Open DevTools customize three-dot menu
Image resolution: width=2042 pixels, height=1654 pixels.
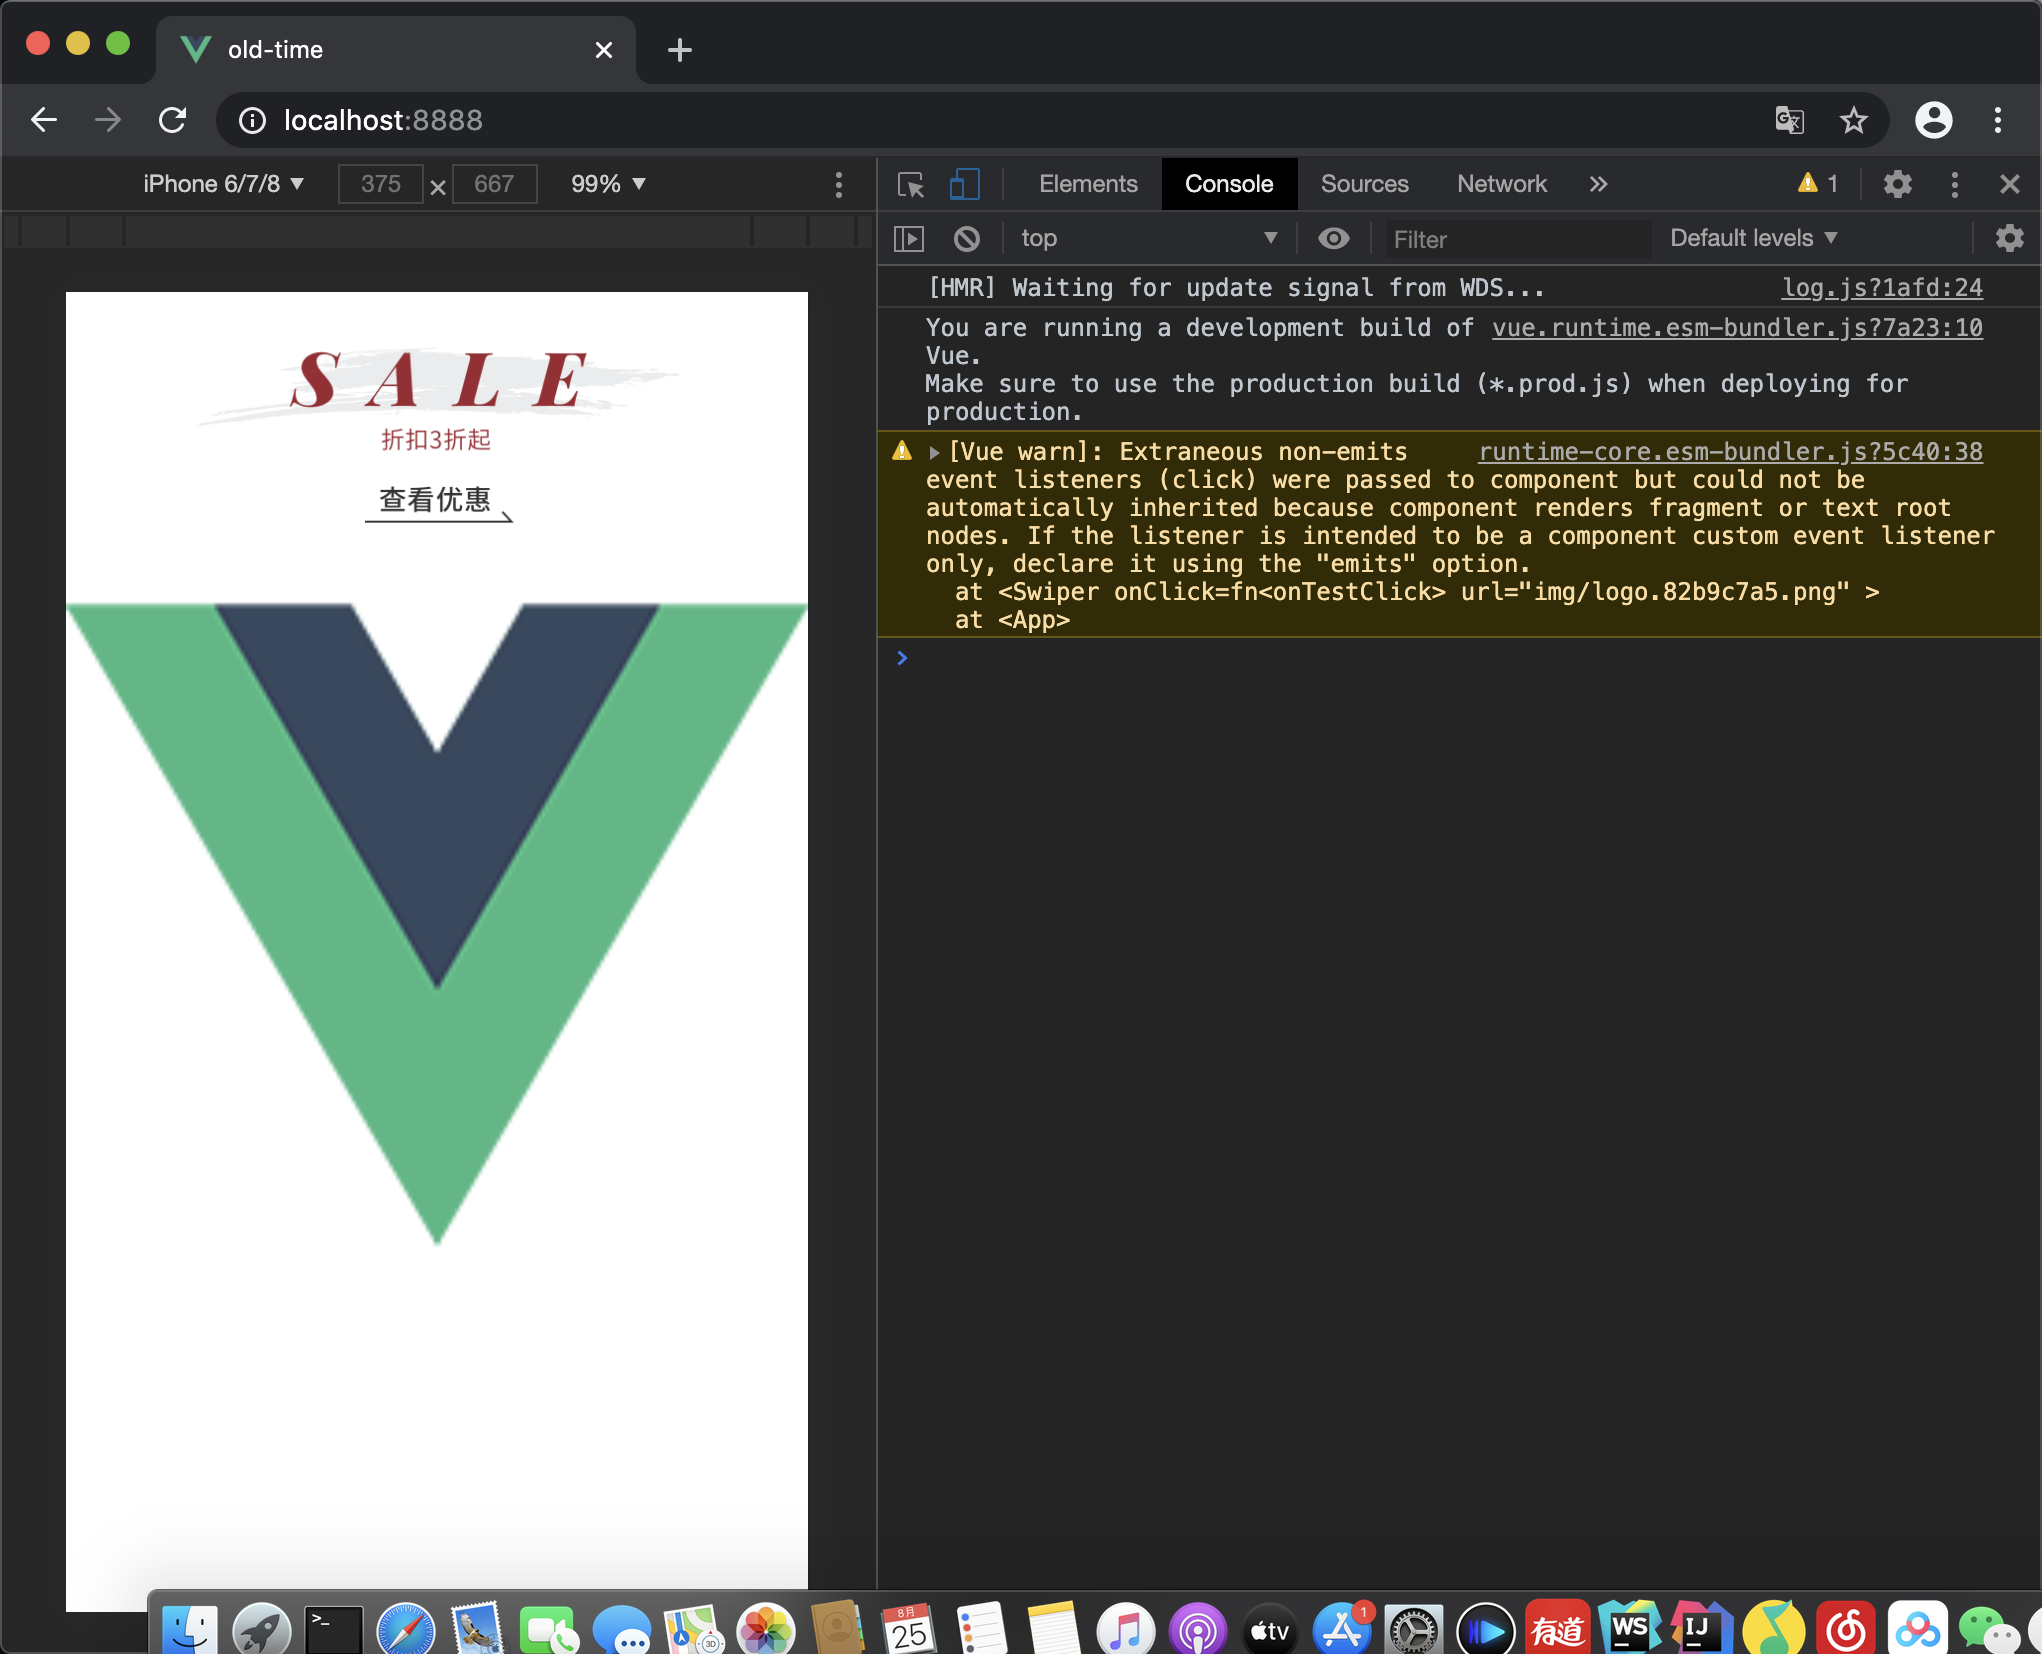coord(1954,184)
